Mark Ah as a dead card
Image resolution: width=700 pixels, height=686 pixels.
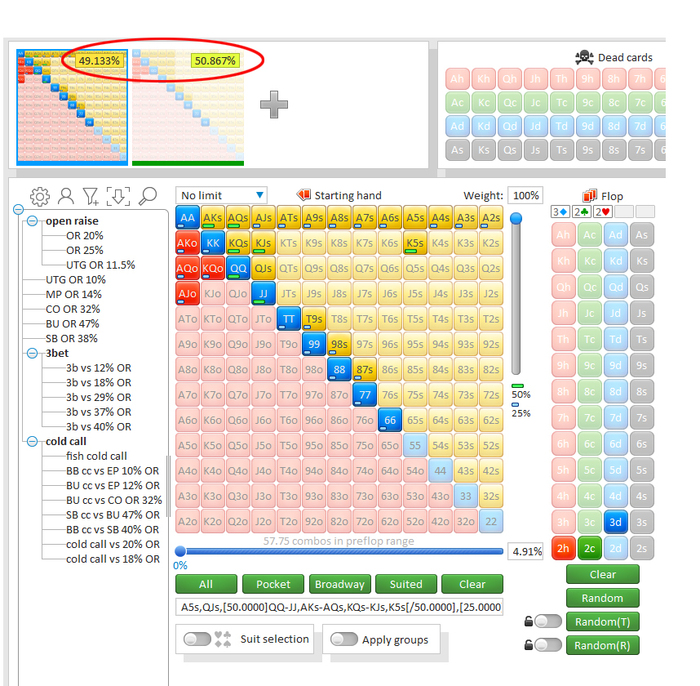[457, 79]
